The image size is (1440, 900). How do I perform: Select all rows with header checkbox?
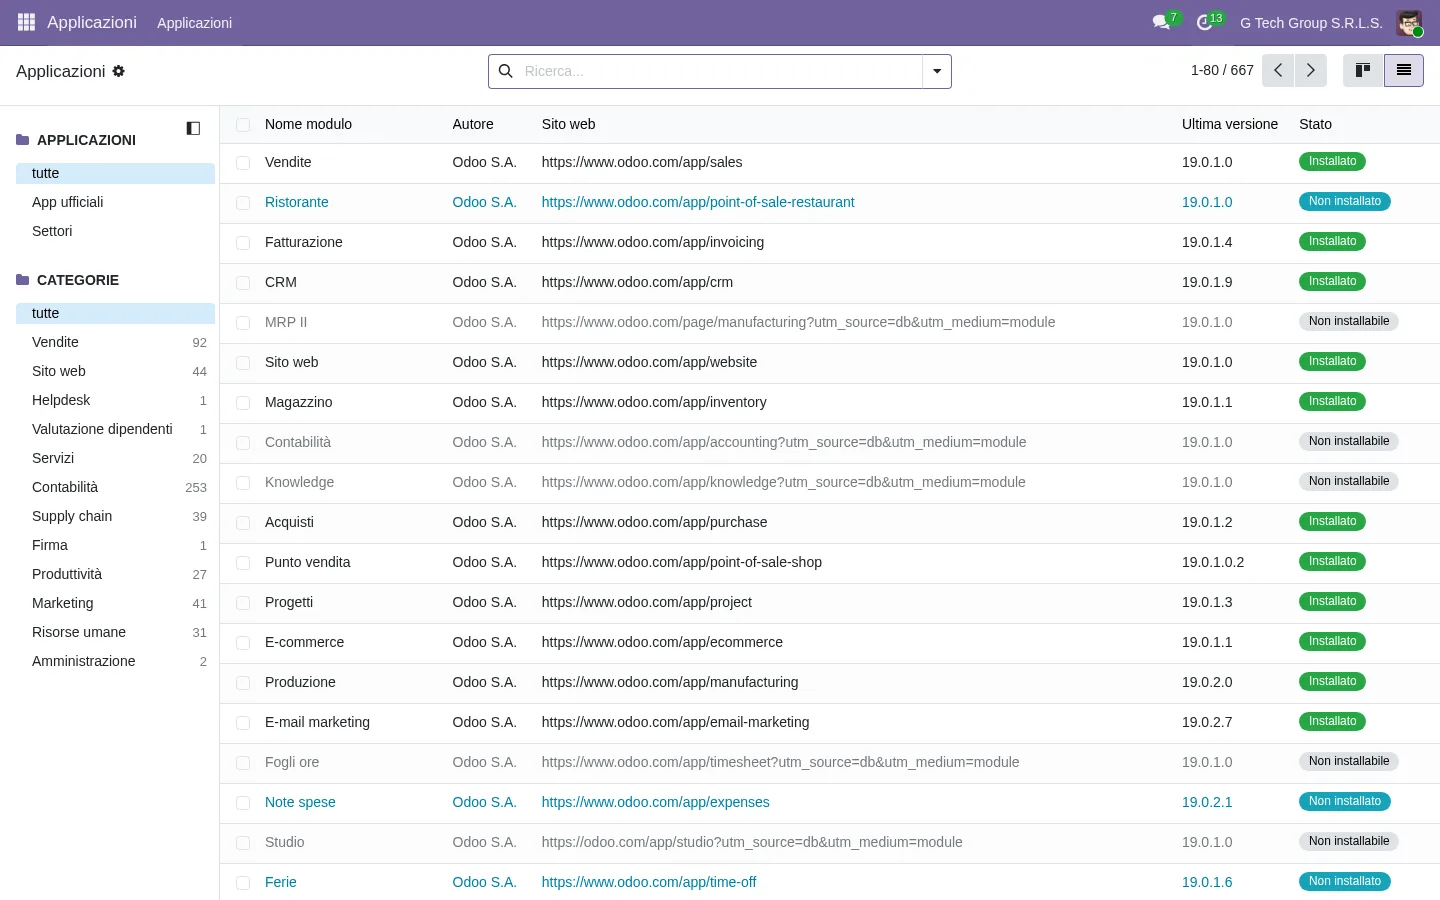pyautogui.click(x=243, y=125)
